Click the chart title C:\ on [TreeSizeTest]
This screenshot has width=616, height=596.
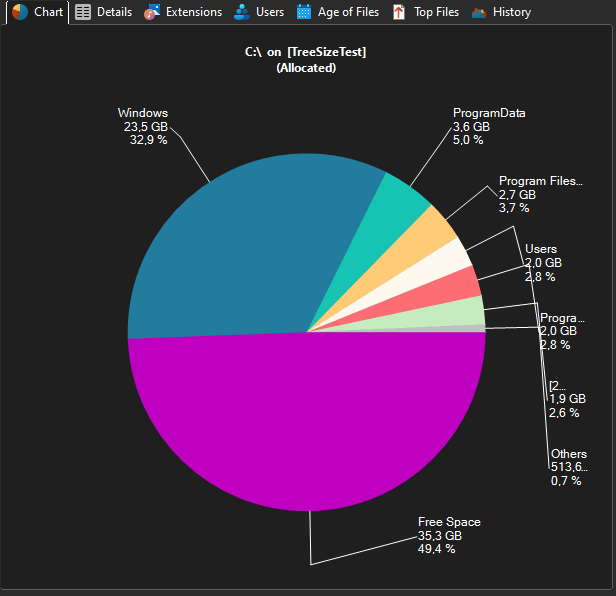tap(306, 52)
